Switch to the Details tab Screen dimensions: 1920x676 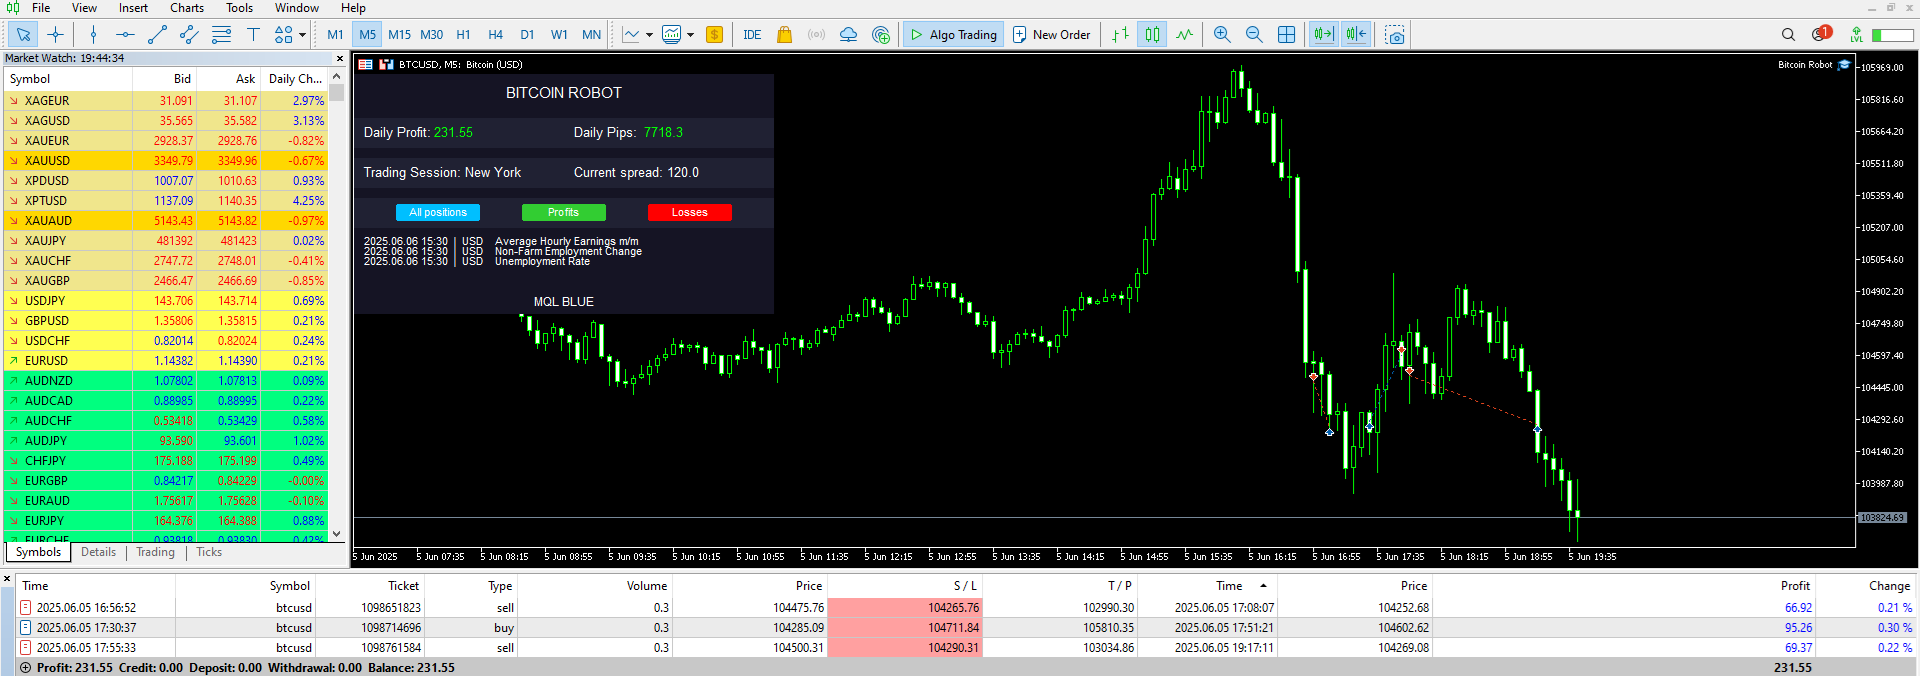[x=98, y=552]
